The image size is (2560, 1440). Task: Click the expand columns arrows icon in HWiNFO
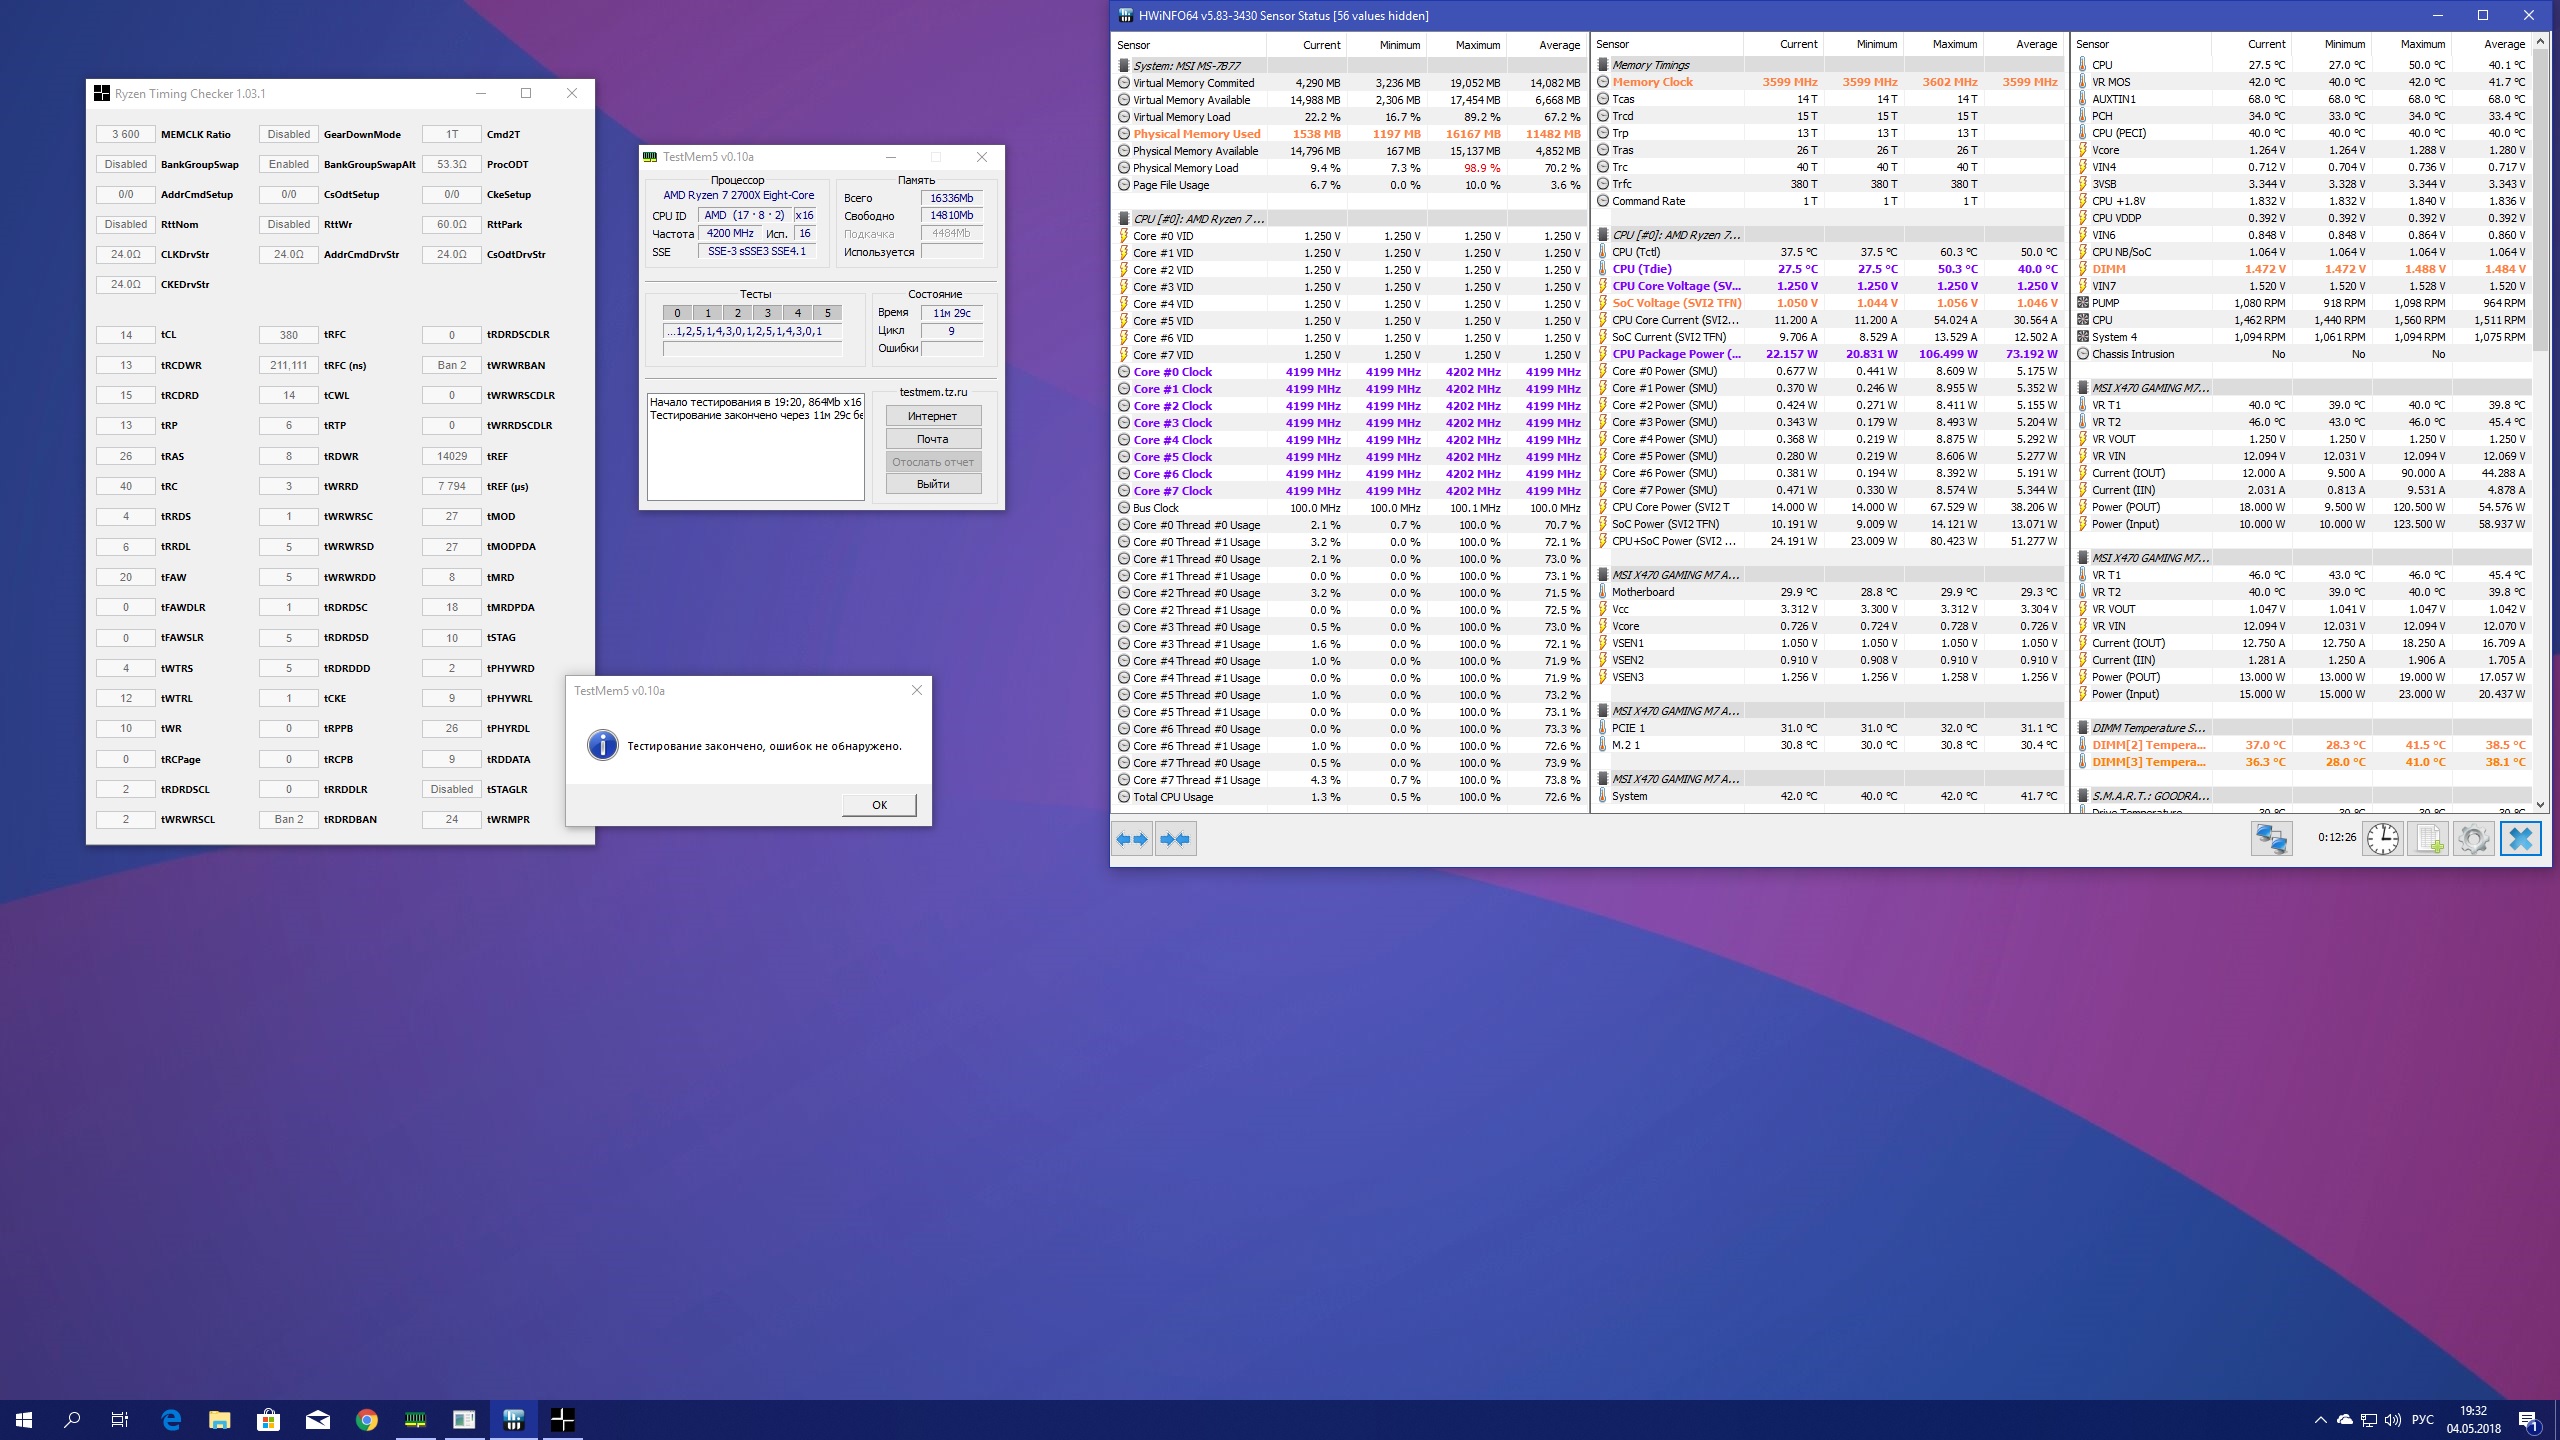(x=1132, y=839)
